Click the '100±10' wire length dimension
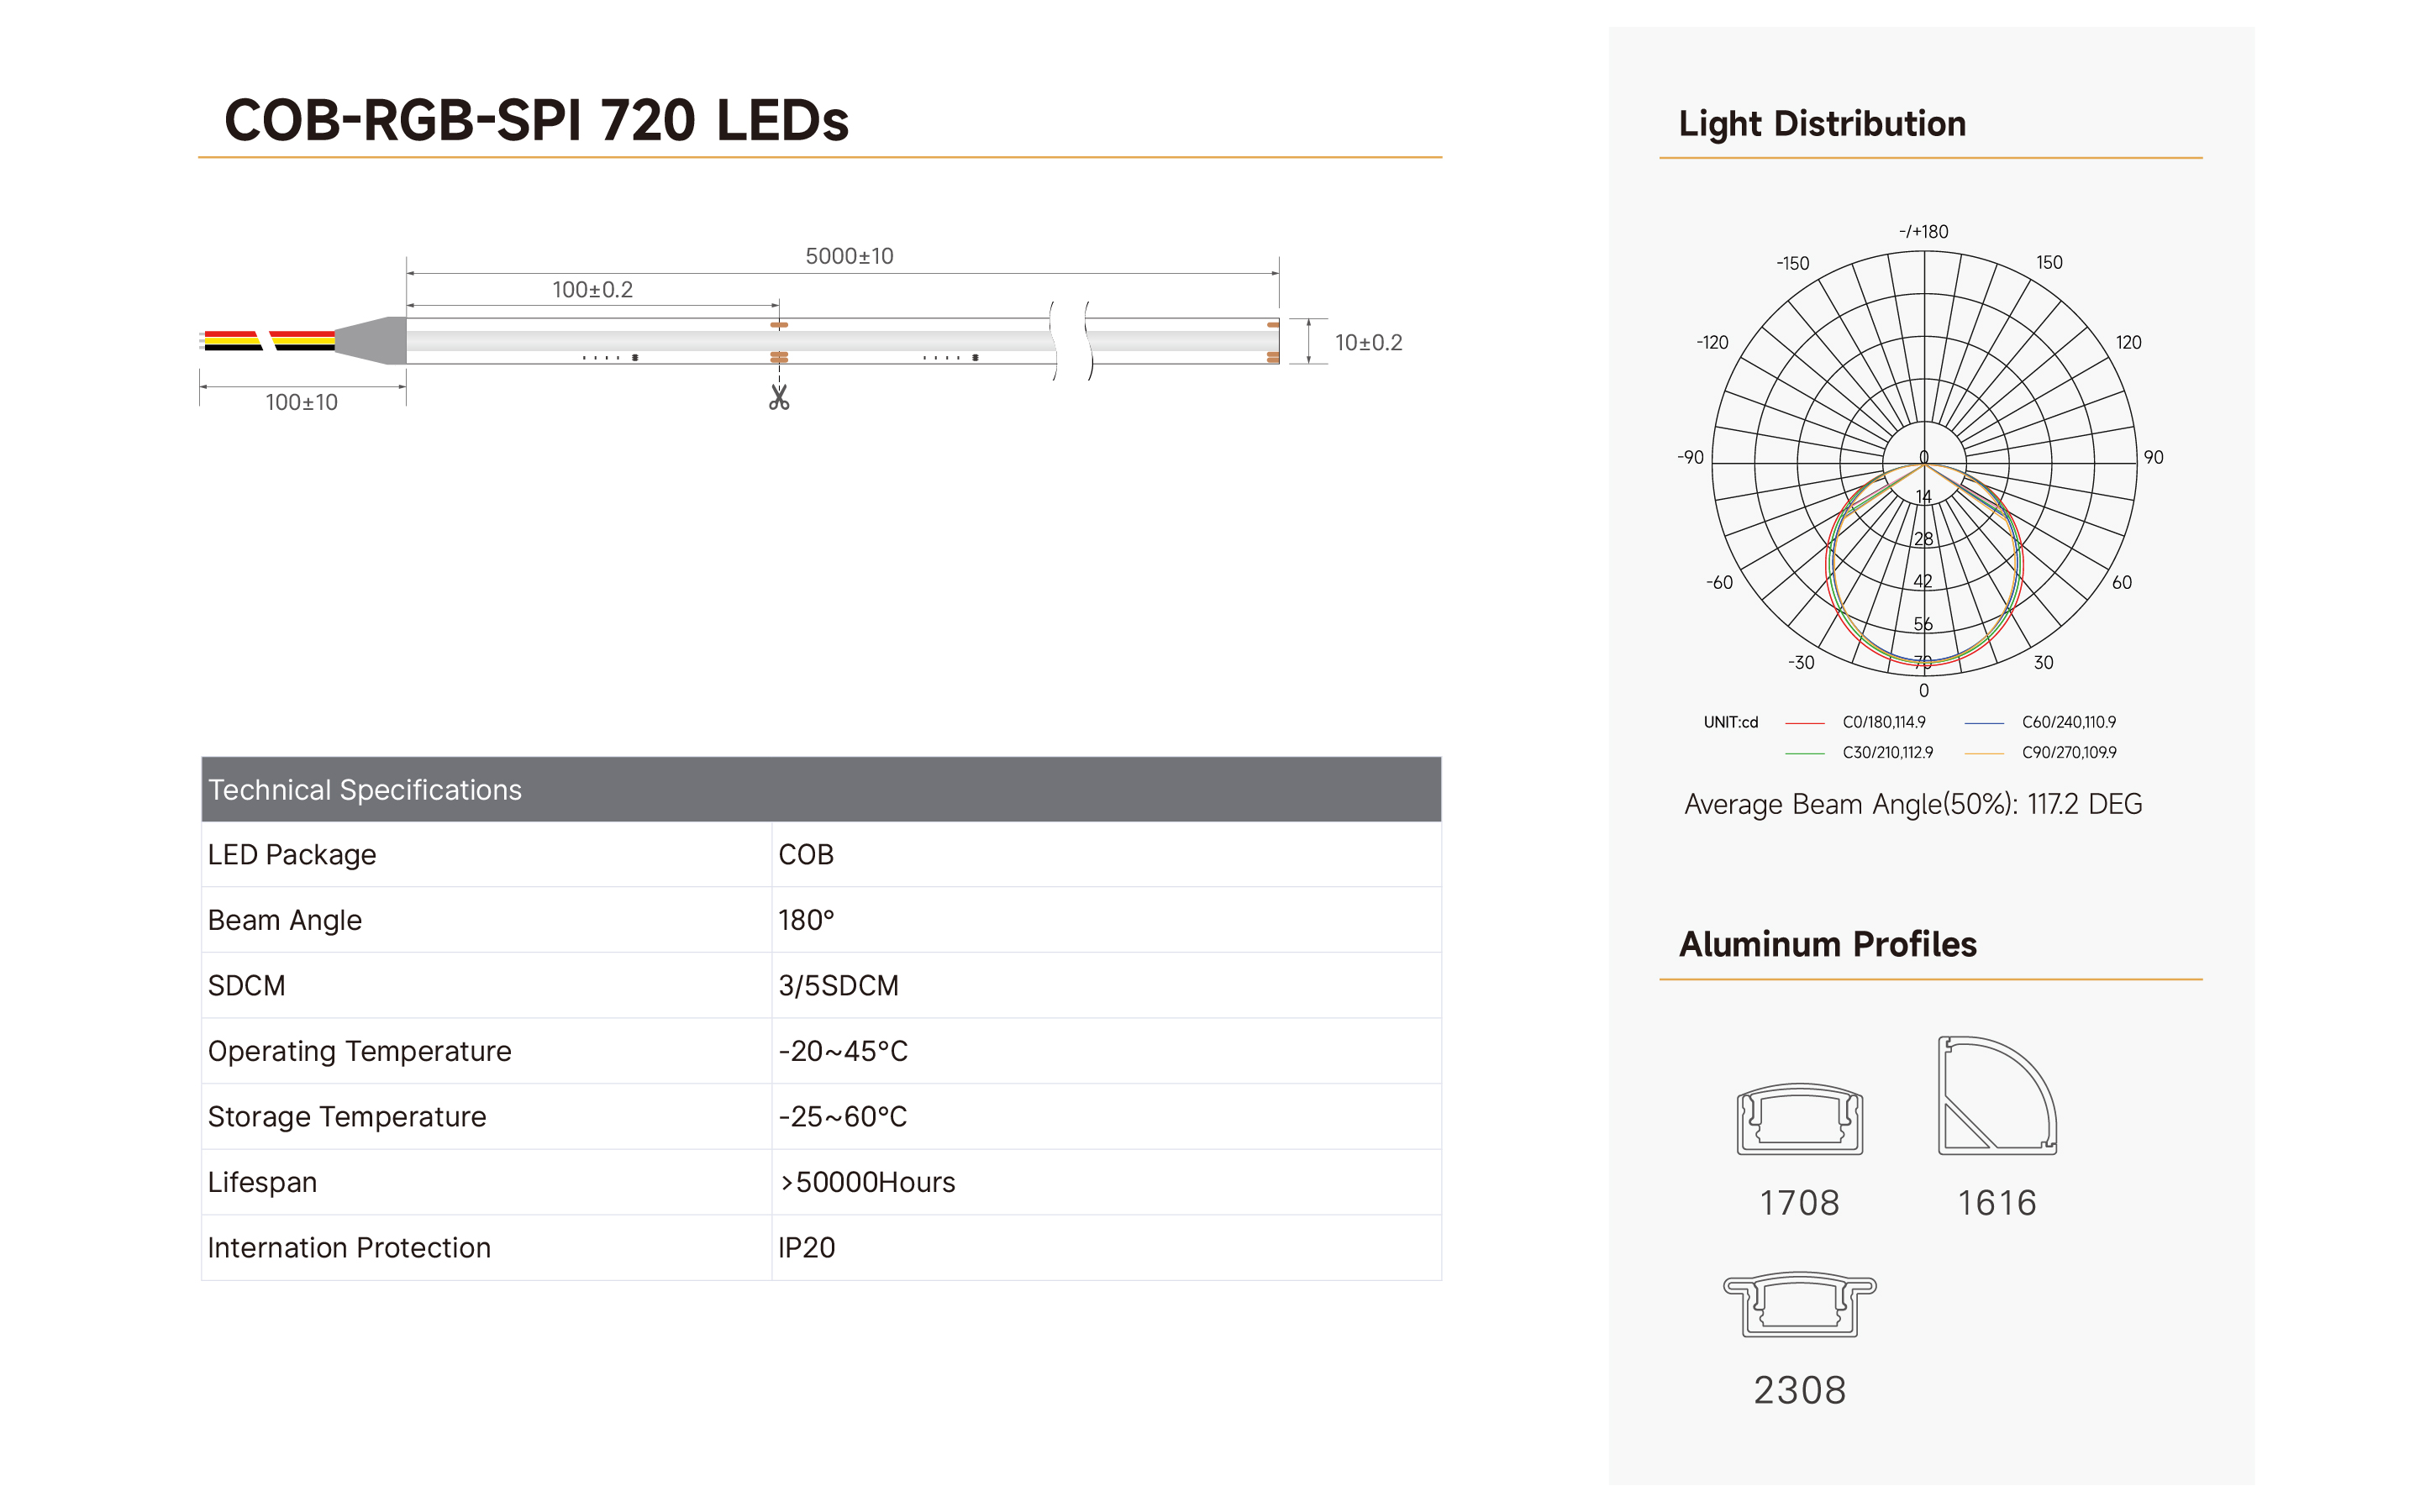This screenshot has height=1512, width=2420. pos(301,402)
